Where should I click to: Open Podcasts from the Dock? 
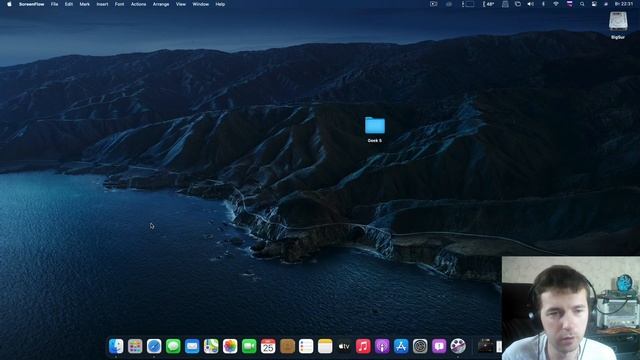tap(382, 346)
